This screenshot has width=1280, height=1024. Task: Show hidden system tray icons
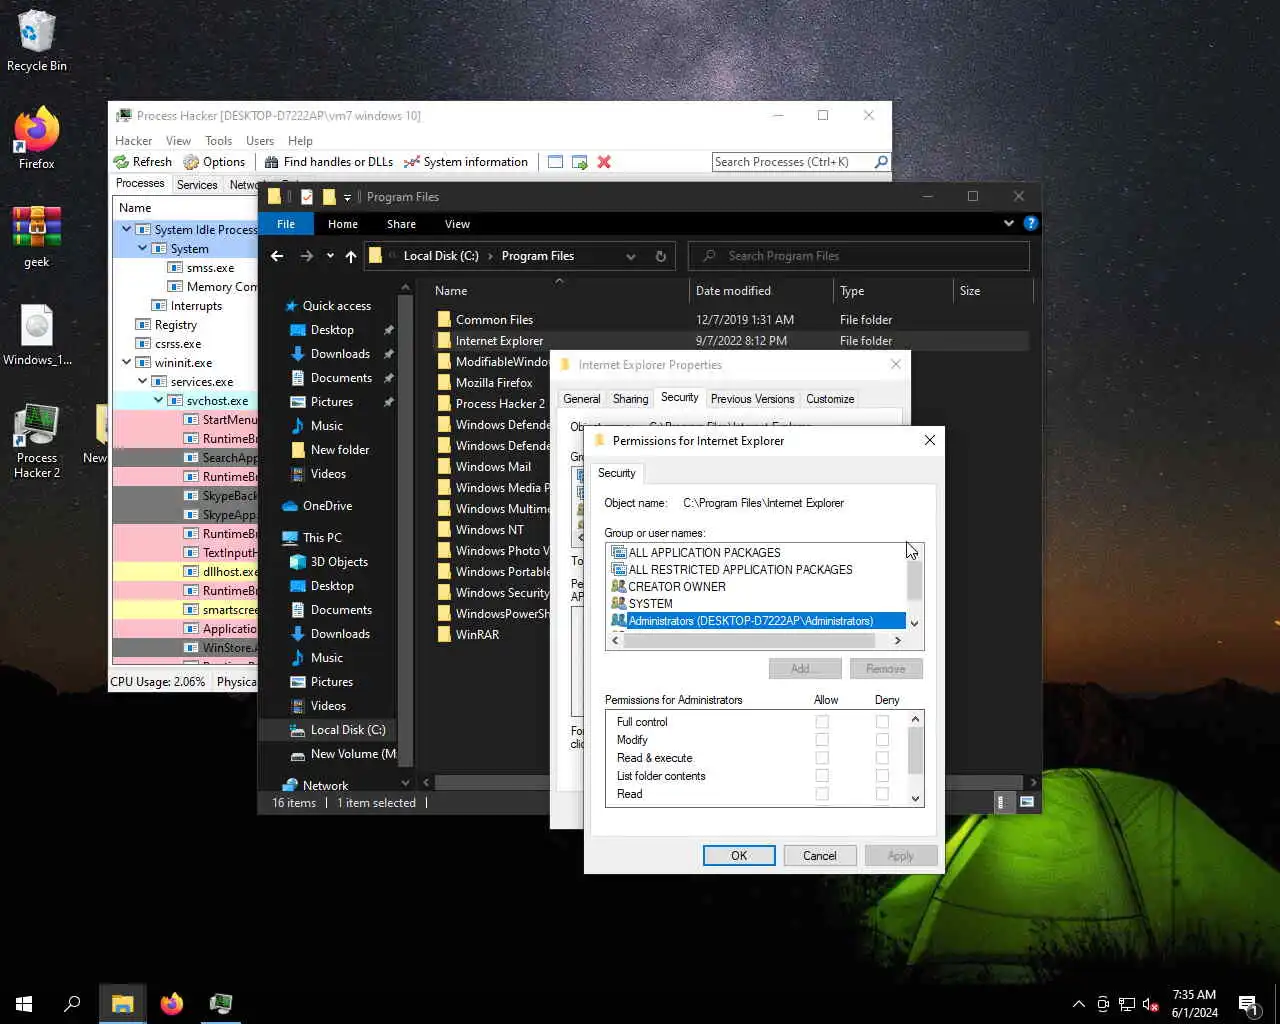coord(1079,1004)
